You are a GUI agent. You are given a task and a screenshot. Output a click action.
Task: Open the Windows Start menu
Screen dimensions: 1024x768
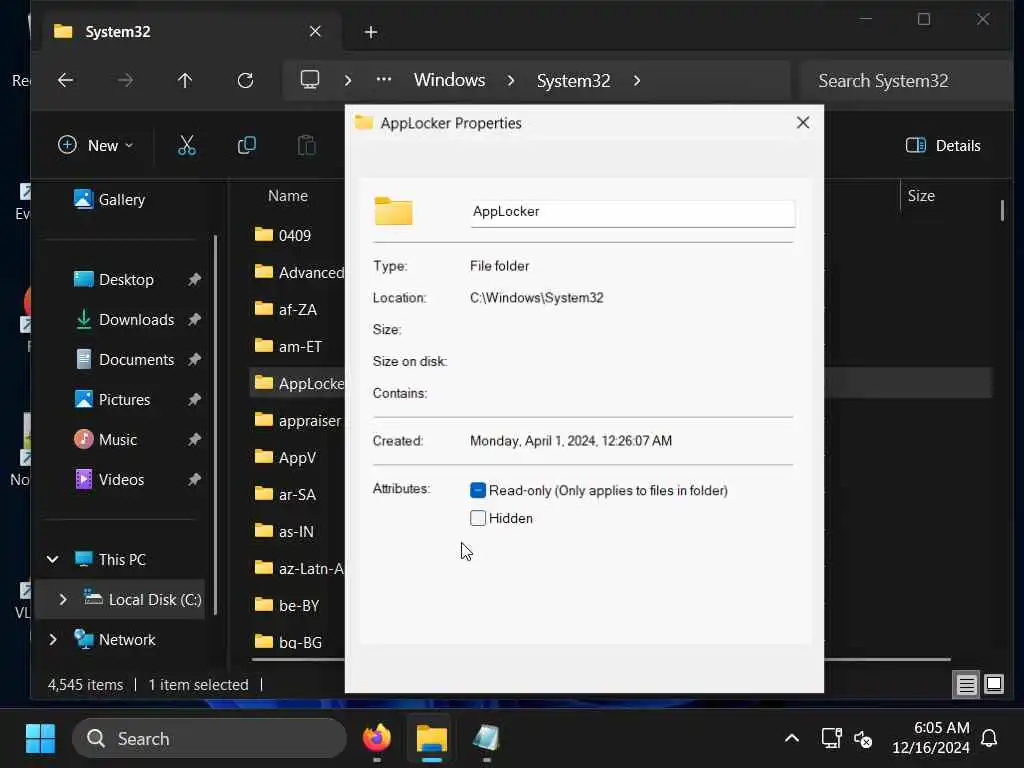(40, 739)
